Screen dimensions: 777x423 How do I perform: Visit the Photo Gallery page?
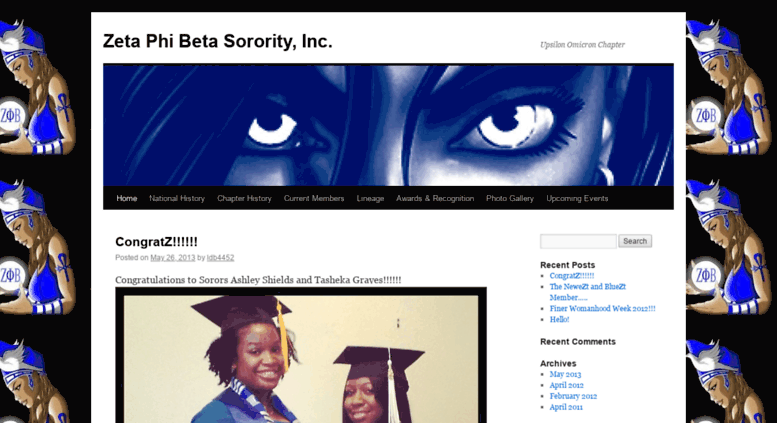[510, 198]
